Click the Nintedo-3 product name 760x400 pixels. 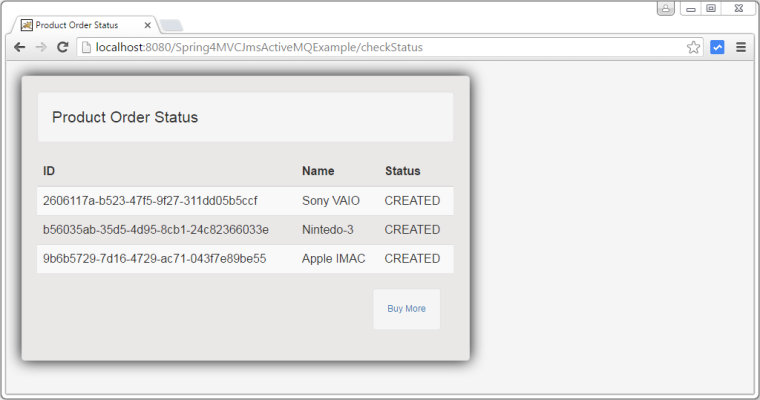coord(328,230)
